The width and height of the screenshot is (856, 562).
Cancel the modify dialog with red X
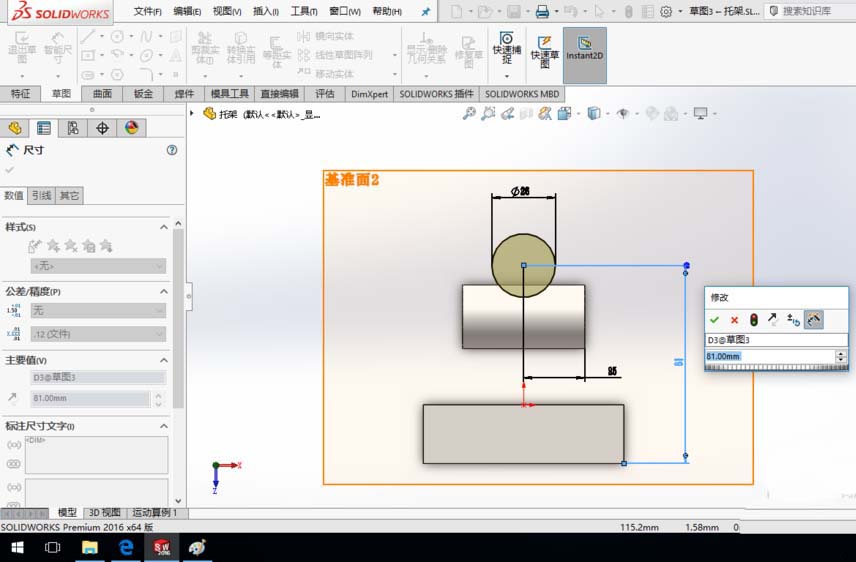[734, 320]
